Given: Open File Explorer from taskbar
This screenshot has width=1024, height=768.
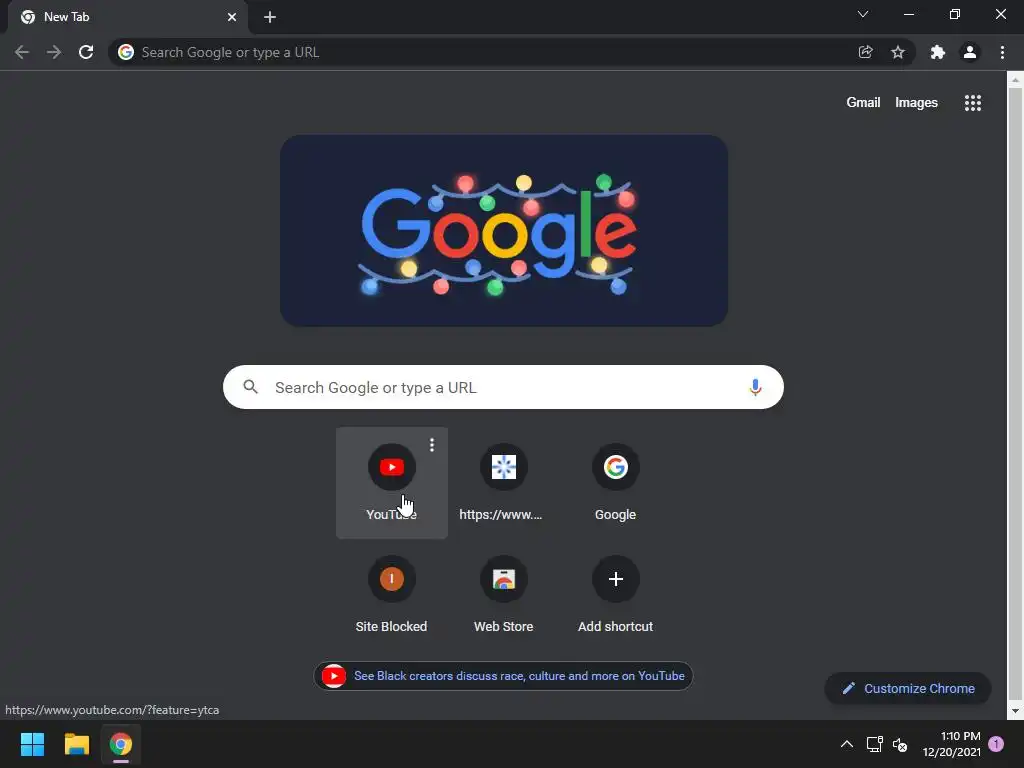Looking at the screenshot, I should point(76,744).
